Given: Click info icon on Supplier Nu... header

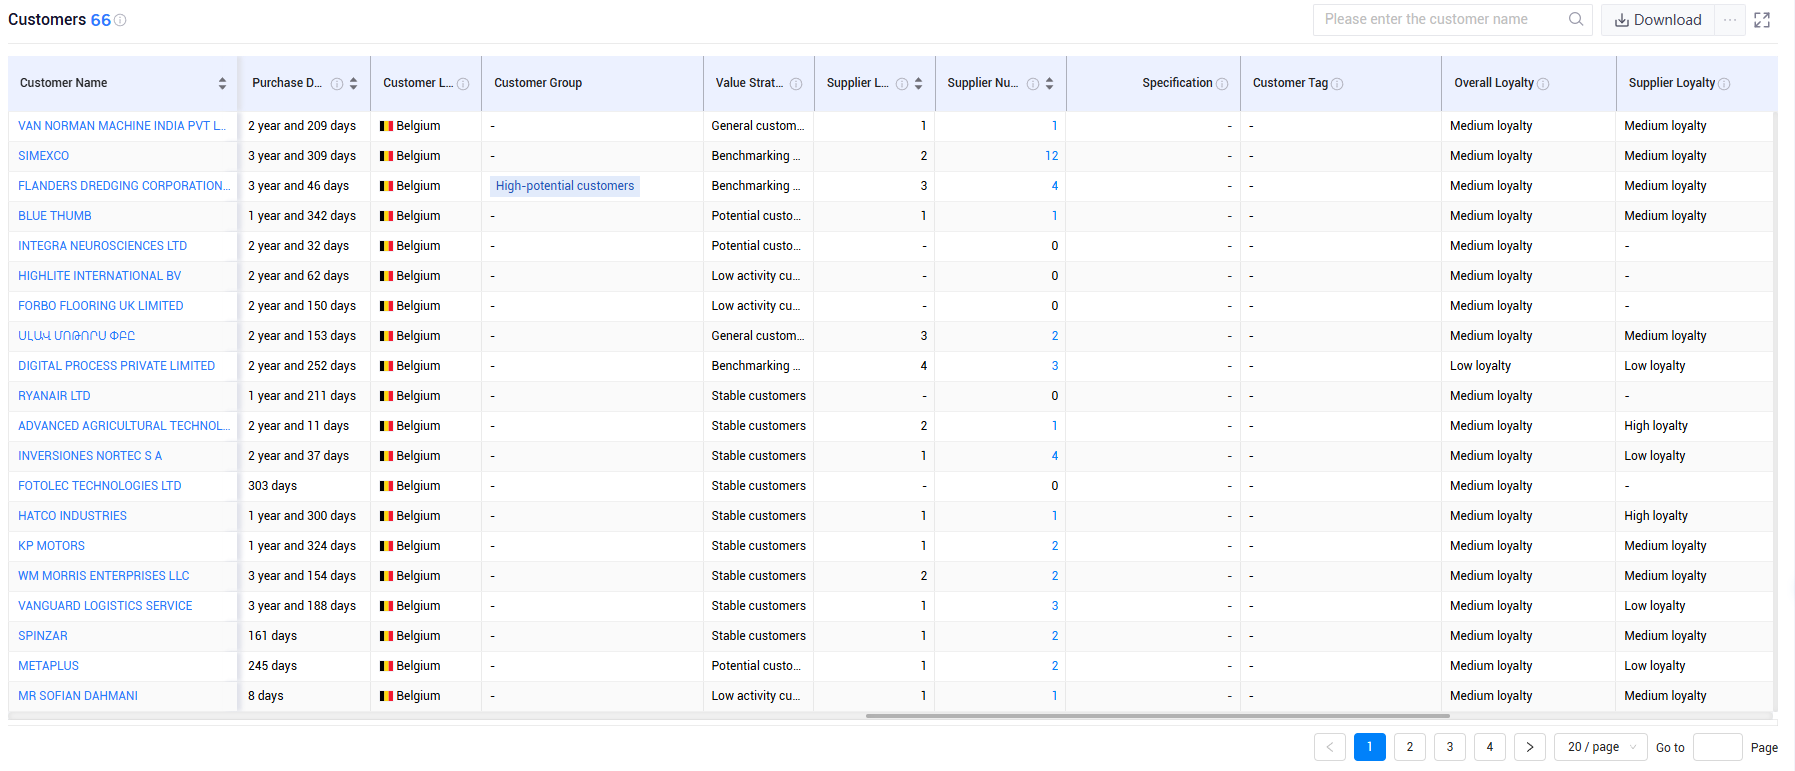Looking at the screenshot, I should 1033,84.
